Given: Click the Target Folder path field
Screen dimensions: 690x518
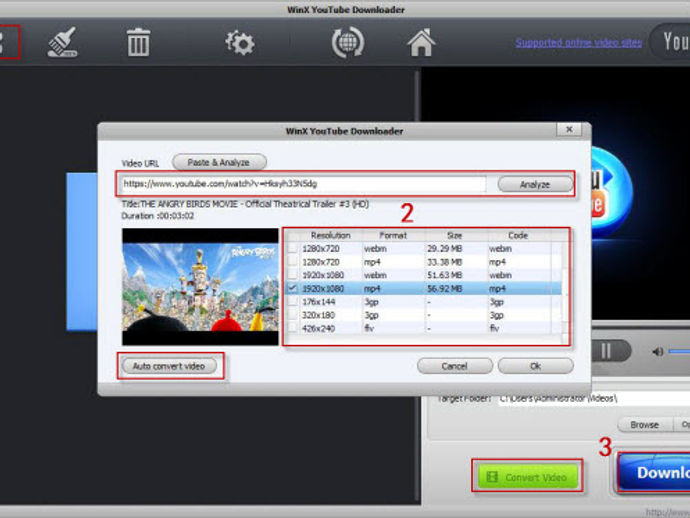Looking at the screenshot, I should [x=594, y=399].
